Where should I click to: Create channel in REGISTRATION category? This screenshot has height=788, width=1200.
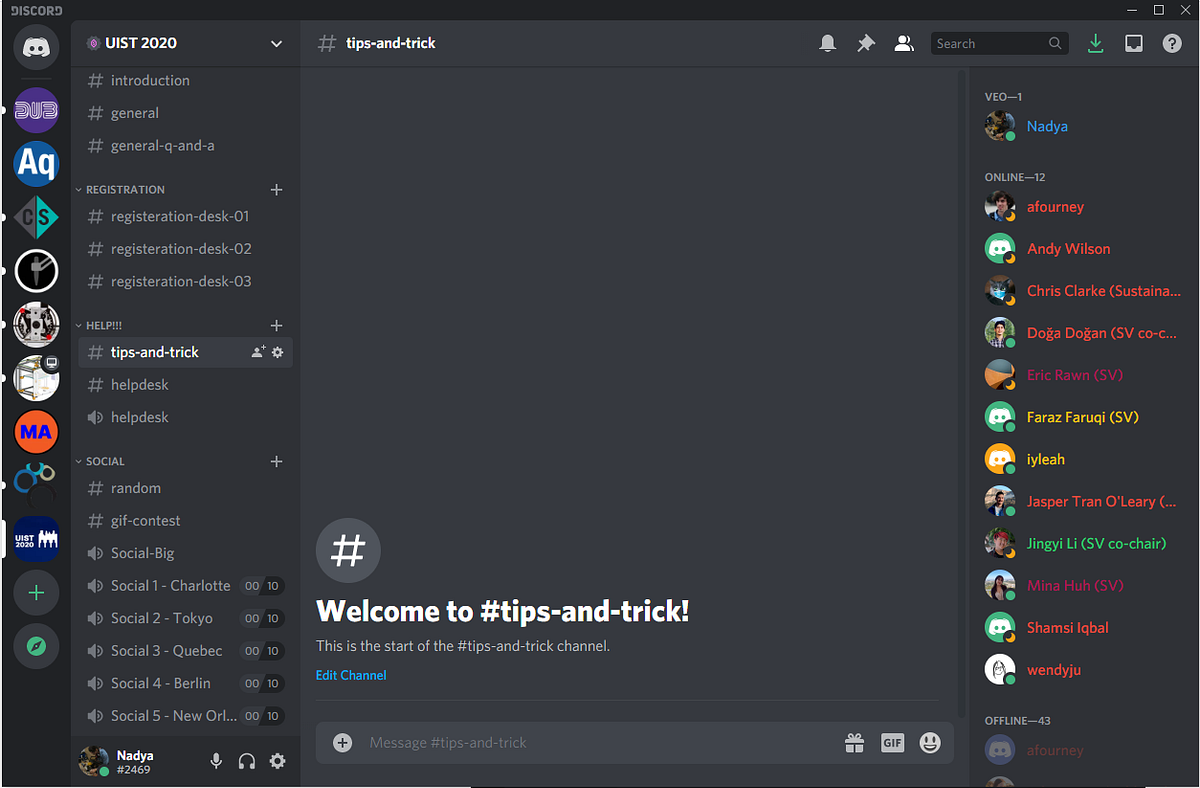coord(277,189)
